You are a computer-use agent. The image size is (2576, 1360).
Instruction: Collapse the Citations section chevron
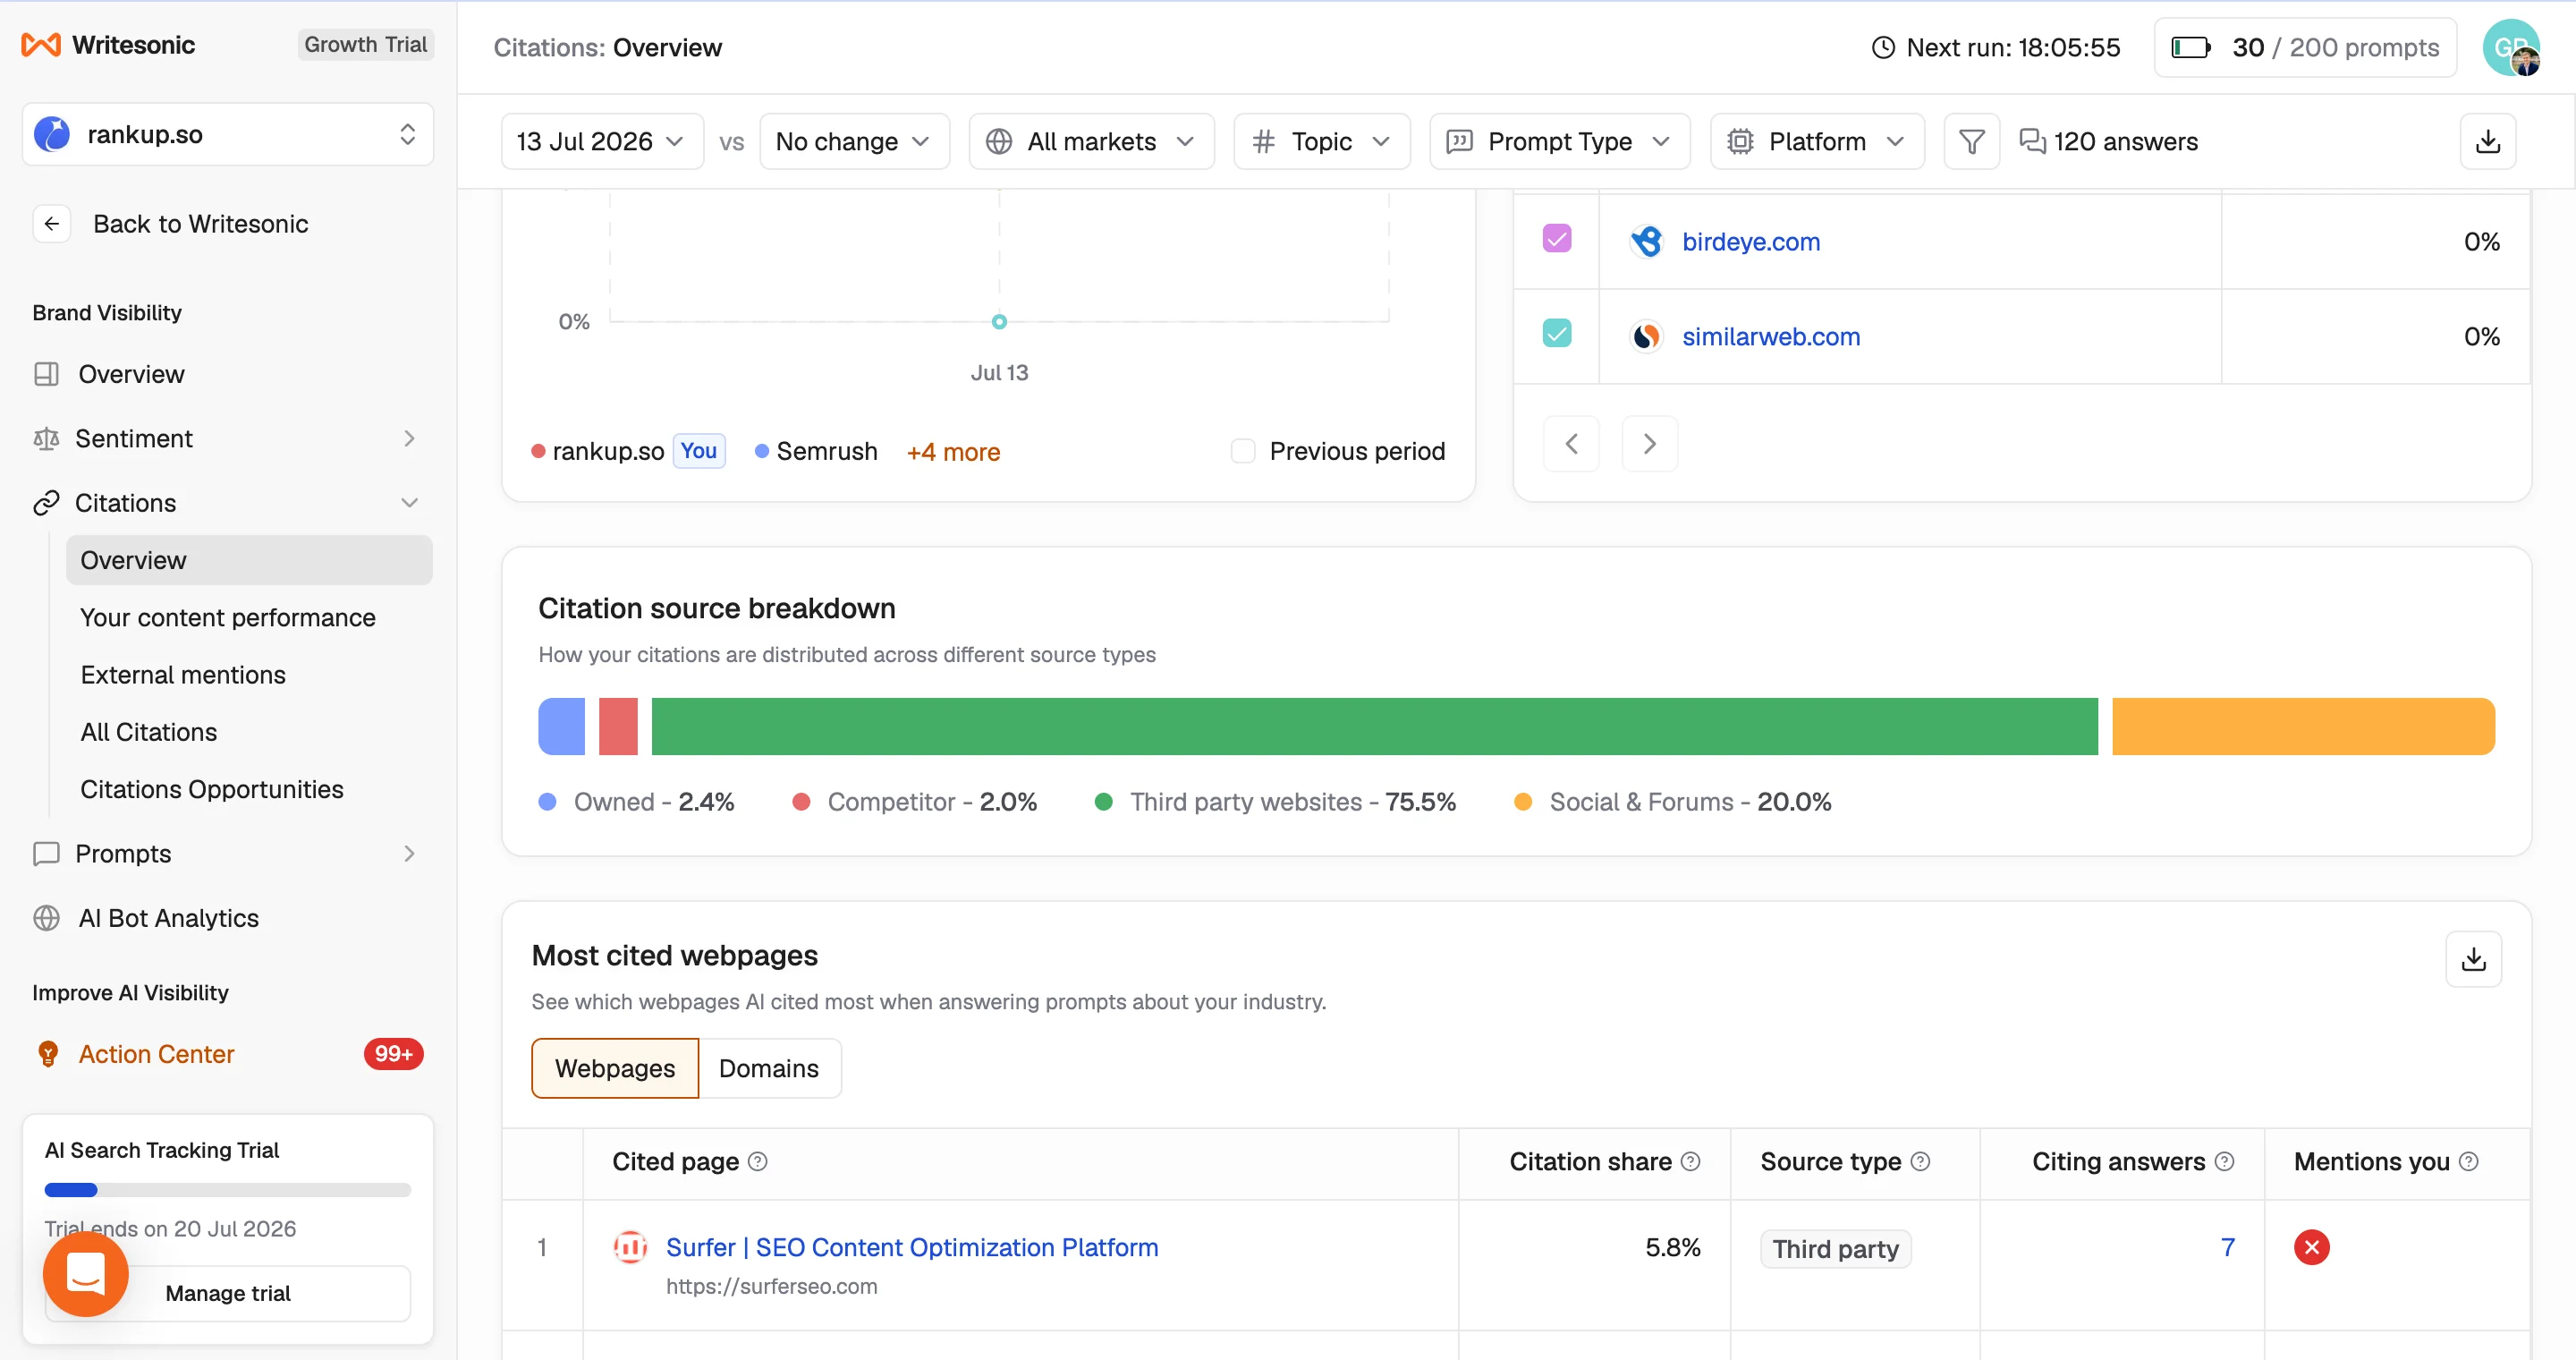coord(409,503)
